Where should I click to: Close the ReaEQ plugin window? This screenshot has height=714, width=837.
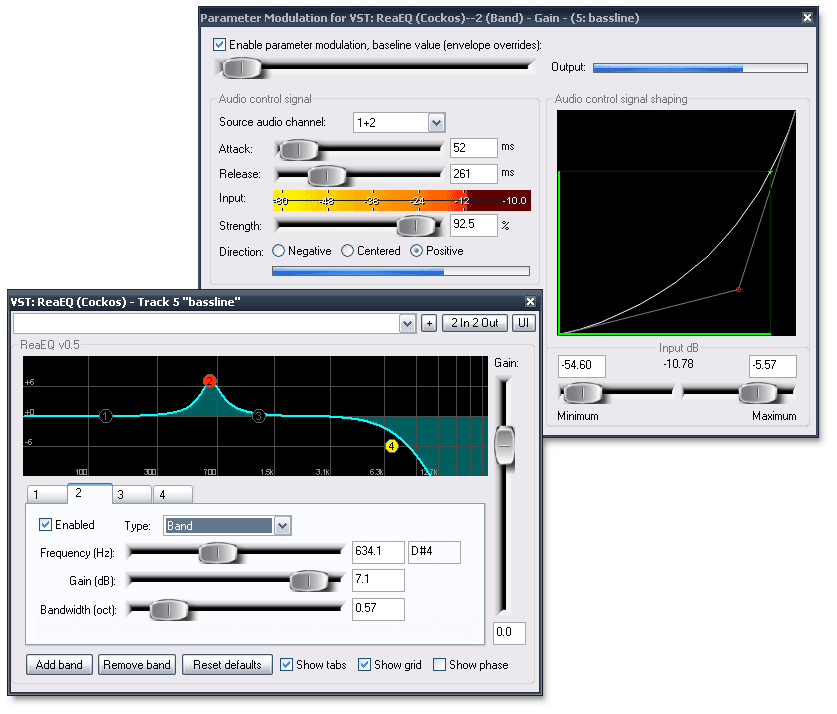(x=530, y=302)
